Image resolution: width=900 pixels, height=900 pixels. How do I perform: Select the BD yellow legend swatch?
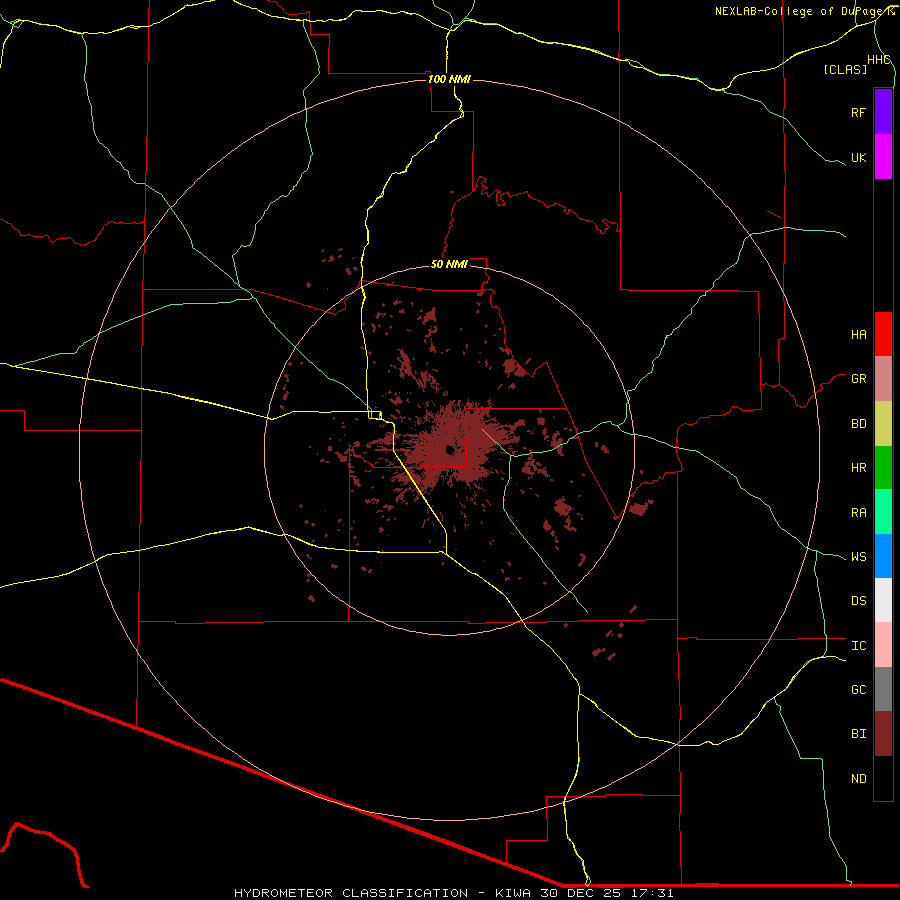pyautogui.click(x=883, y=424)
